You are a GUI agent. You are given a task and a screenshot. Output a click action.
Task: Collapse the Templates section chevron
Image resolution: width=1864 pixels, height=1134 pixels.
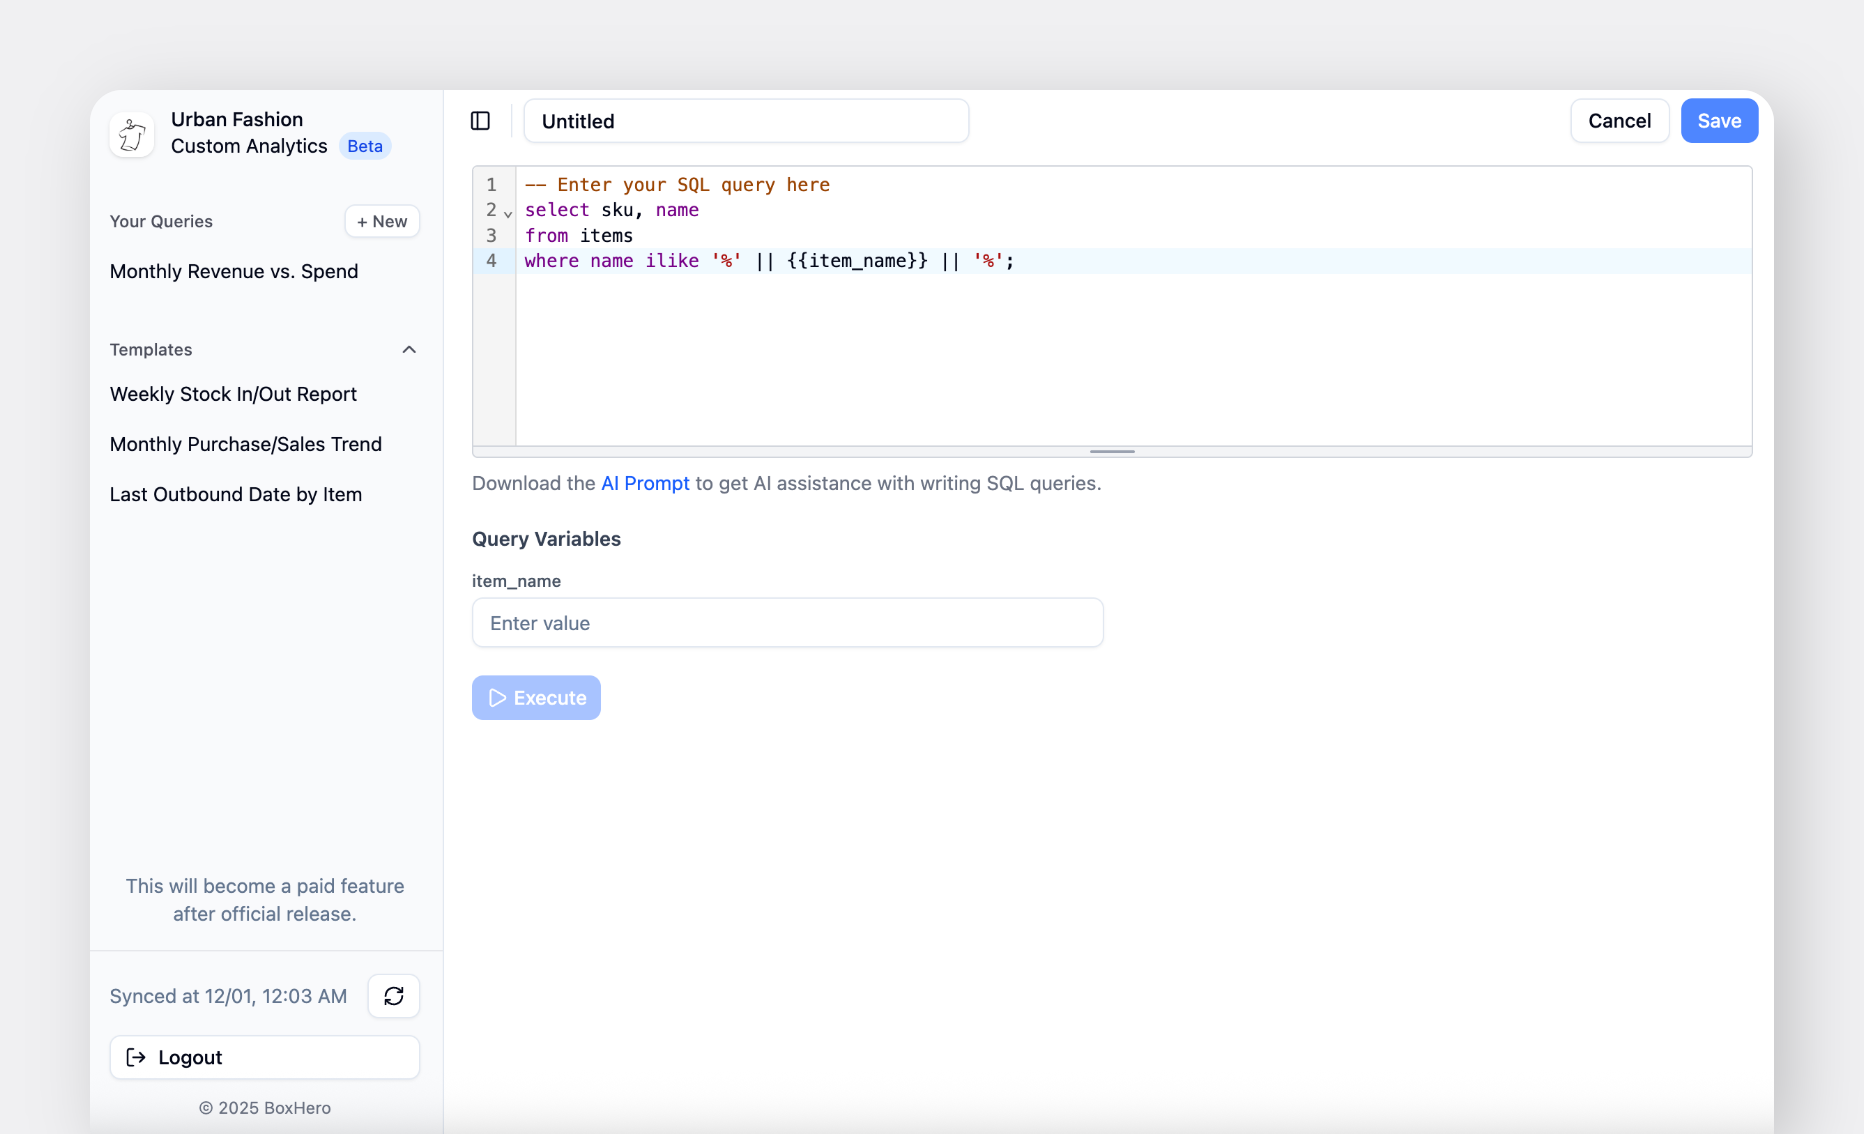pos(409,349)
